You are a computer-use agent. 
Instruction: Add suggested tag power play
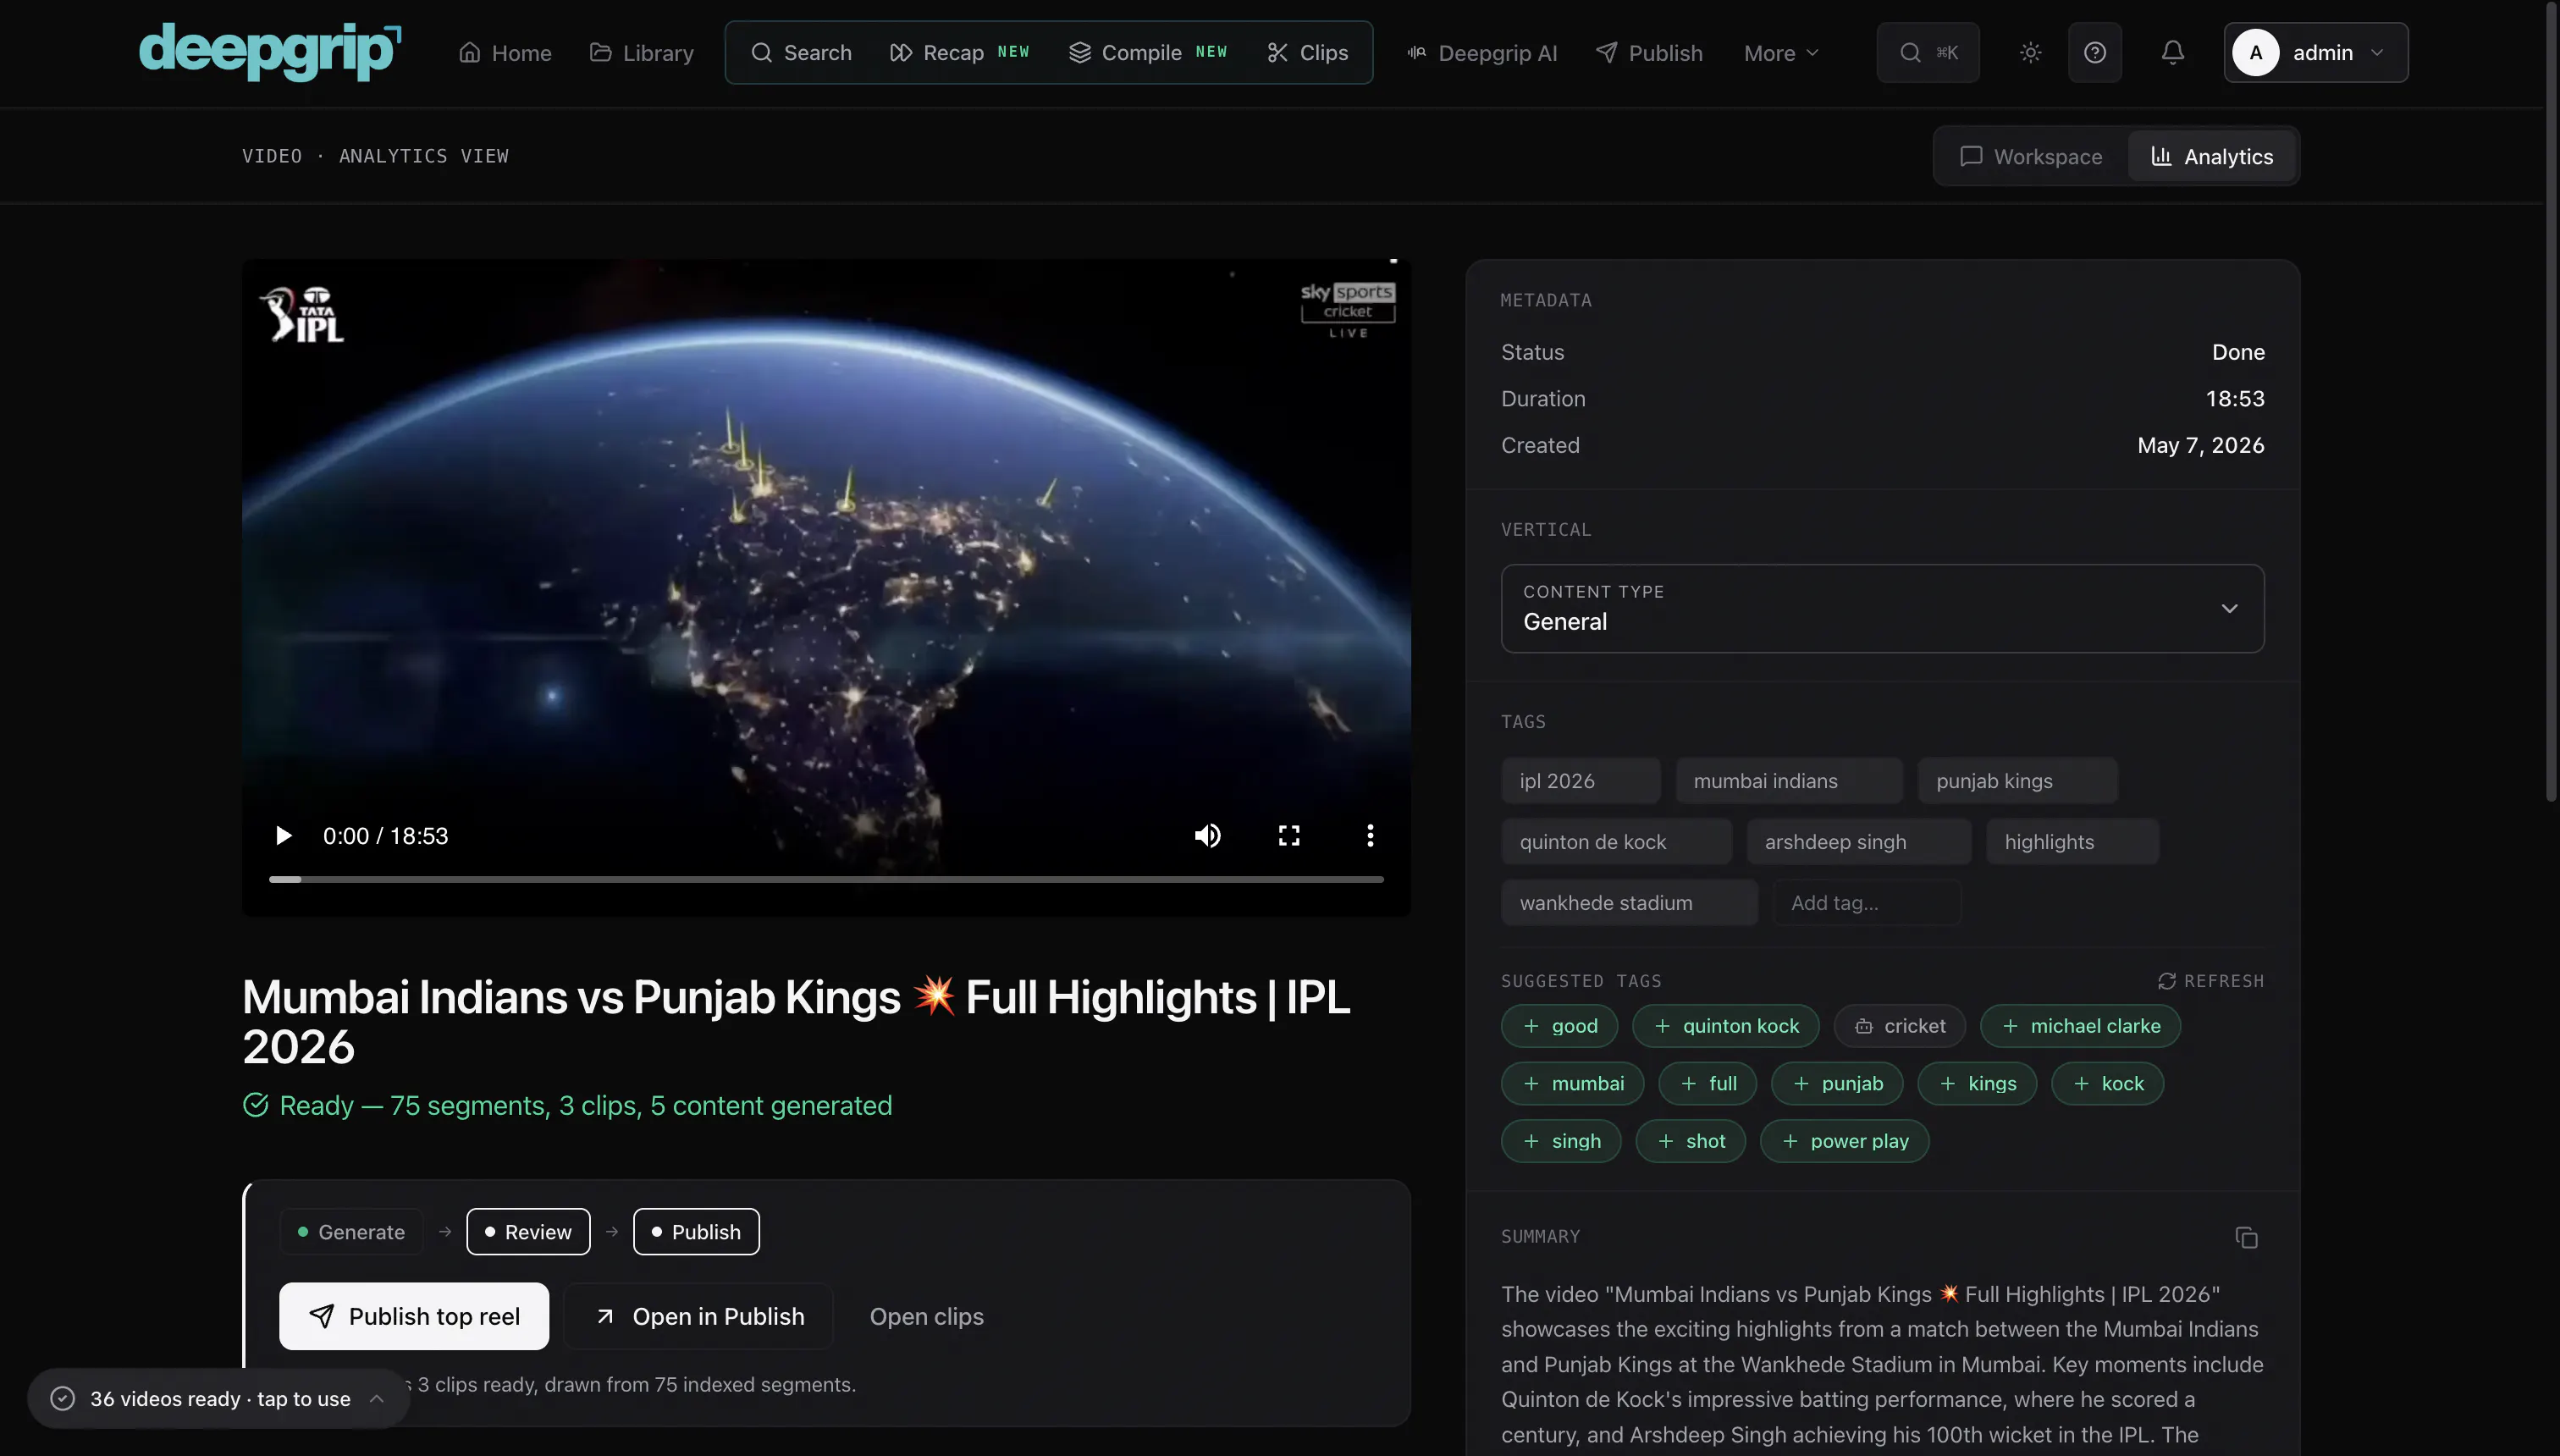(x=1844, y=1140)
